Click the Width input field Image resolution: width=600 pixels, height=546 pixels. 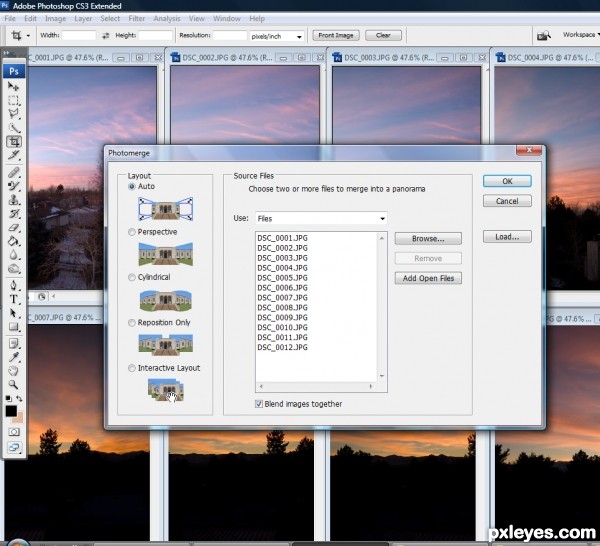(78, 36)
